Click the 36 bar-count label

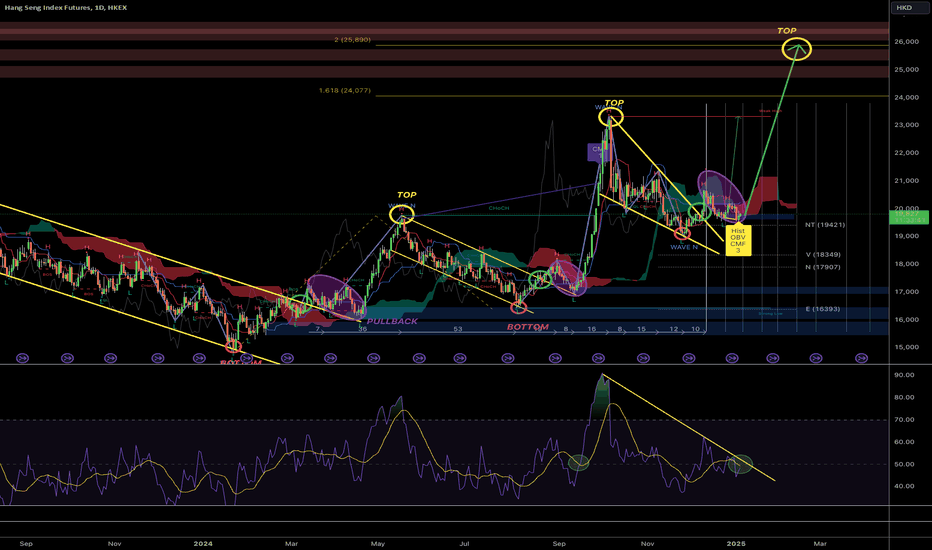363,329
